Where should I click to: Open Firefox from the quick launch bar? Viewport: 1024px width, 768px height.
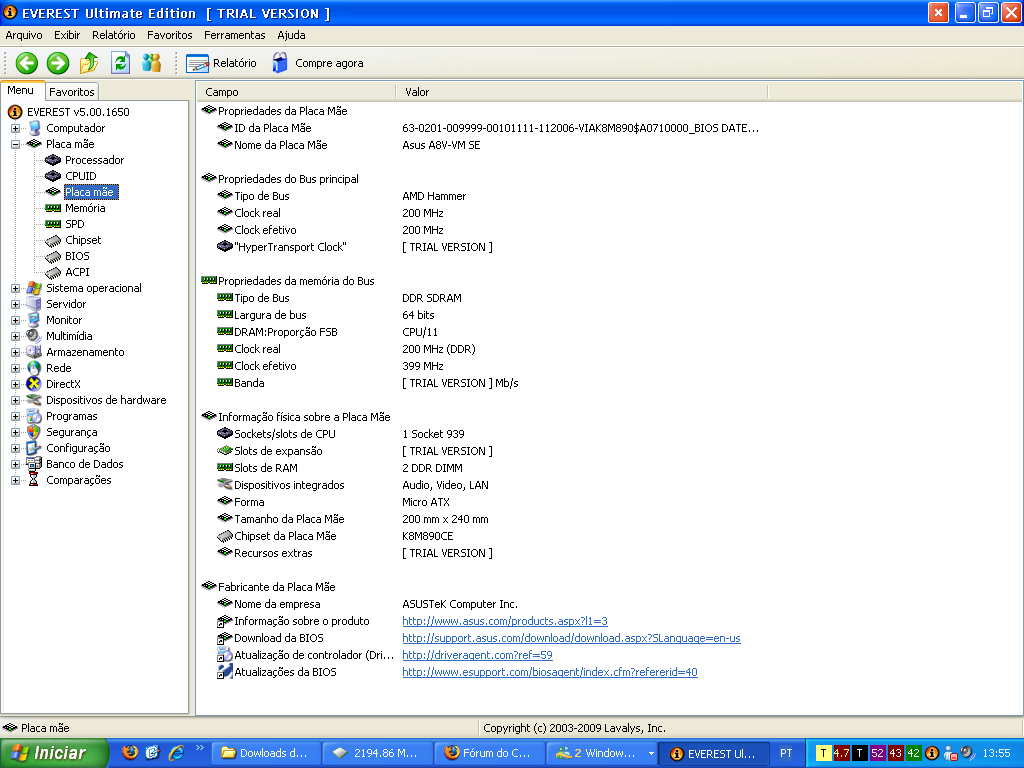129,752
